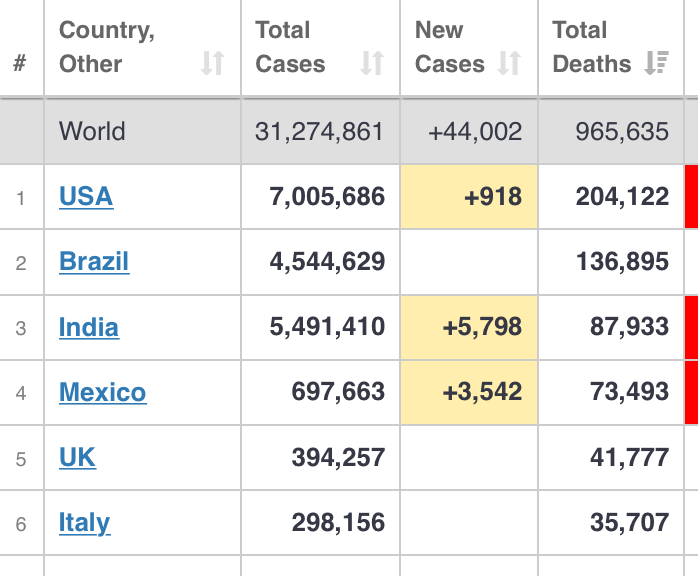Sort table by New Cases arrows
The width and height of the screenshot is (698, 576).
(509, 63)
